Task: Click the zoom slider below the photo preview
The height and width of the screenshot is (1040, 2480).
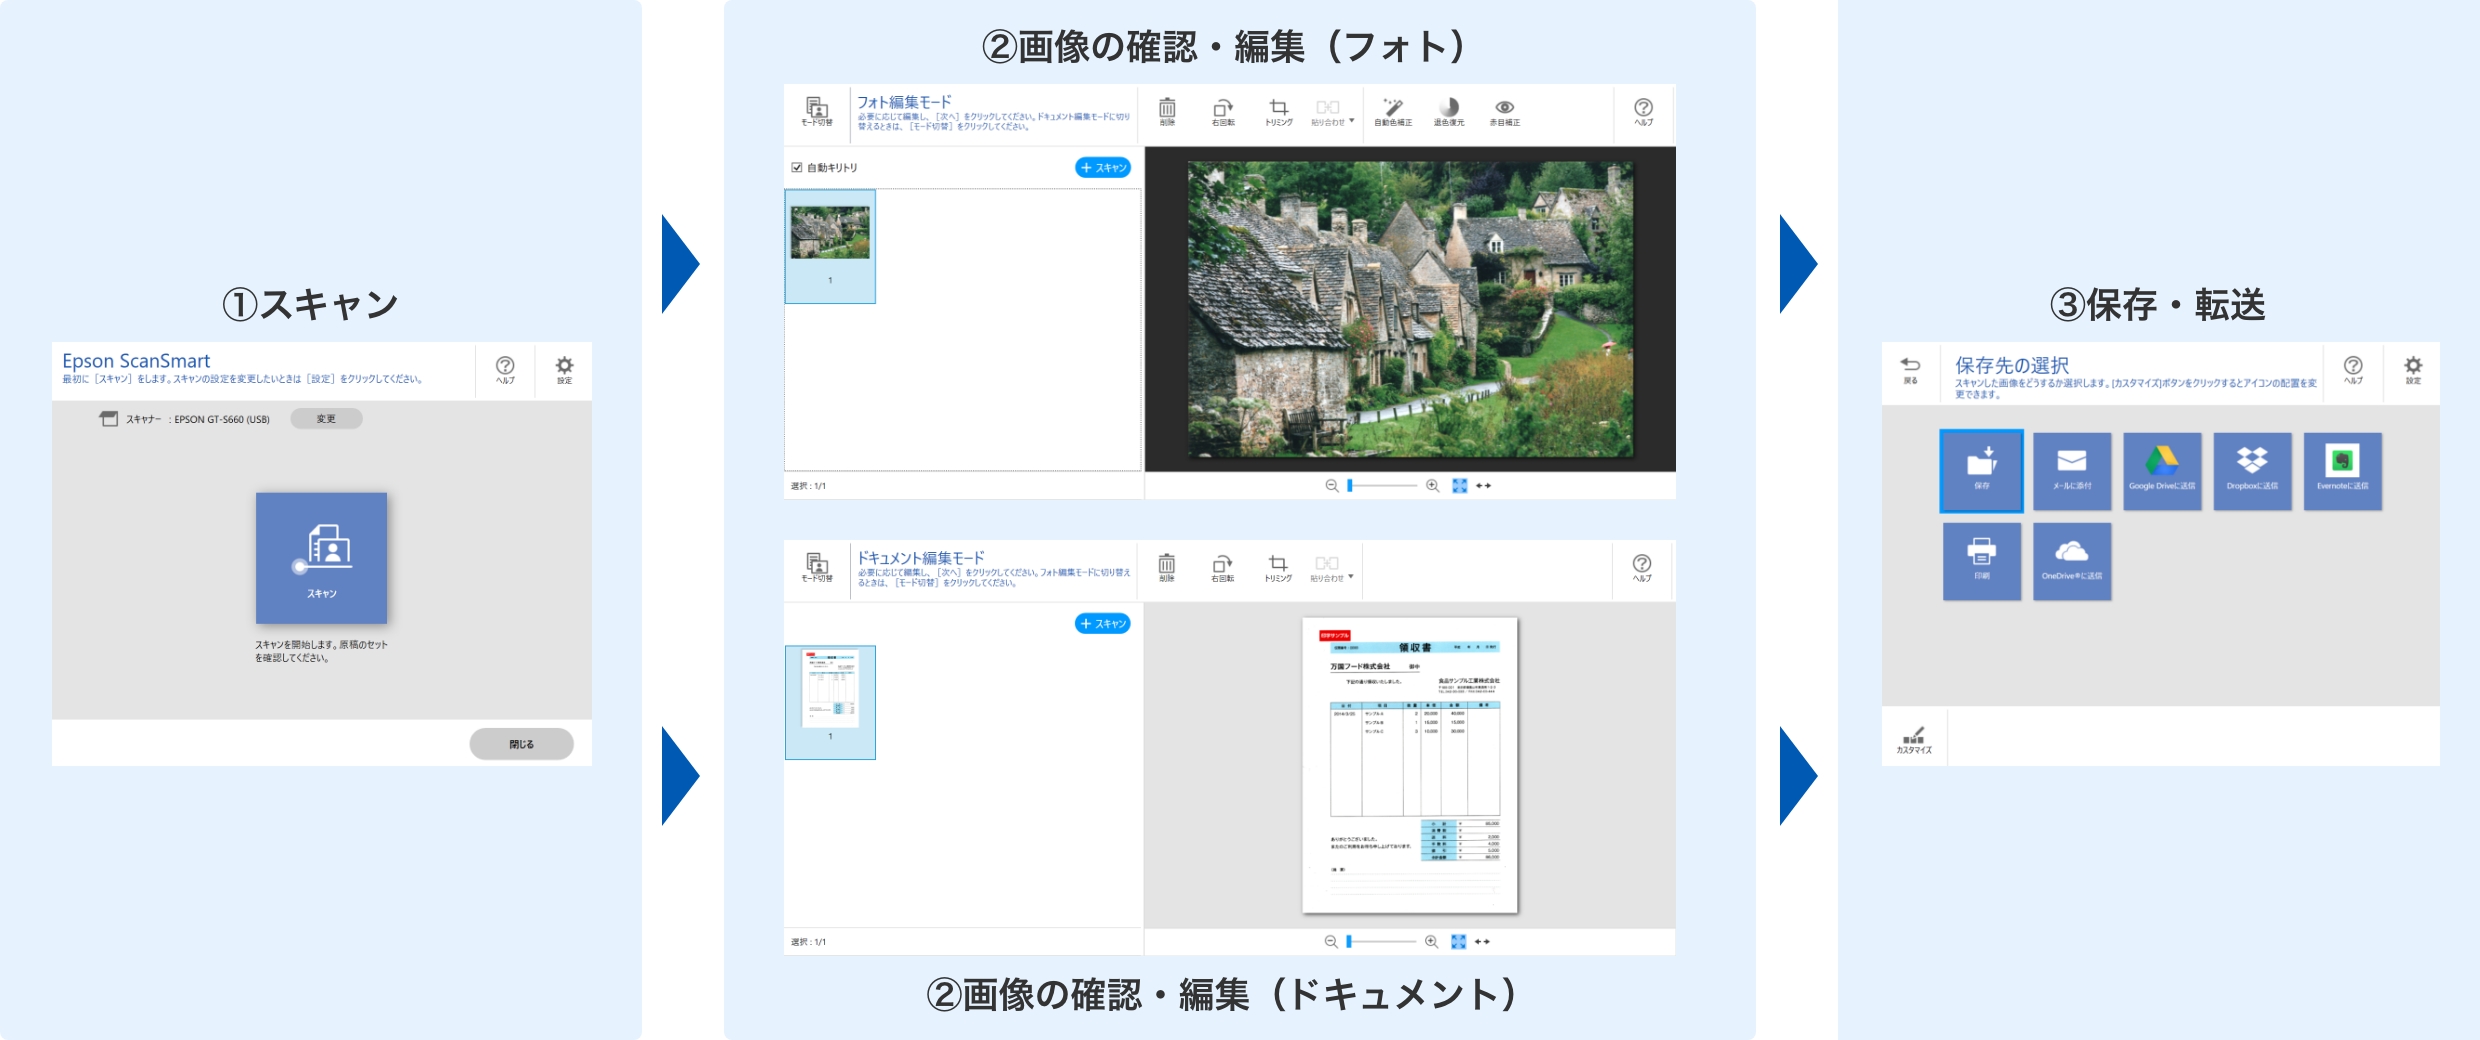Action: coord(1382,486)
